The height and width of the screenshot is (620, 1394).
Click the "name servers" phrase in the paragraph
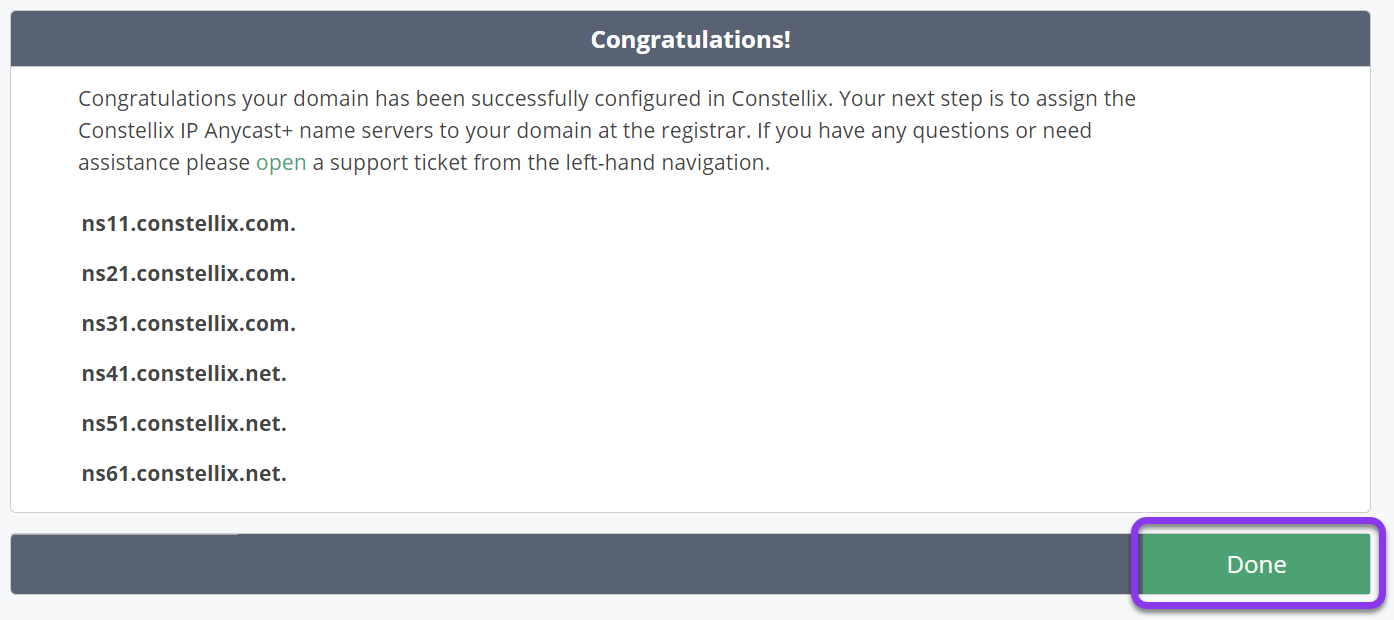[x=368, y=130]
